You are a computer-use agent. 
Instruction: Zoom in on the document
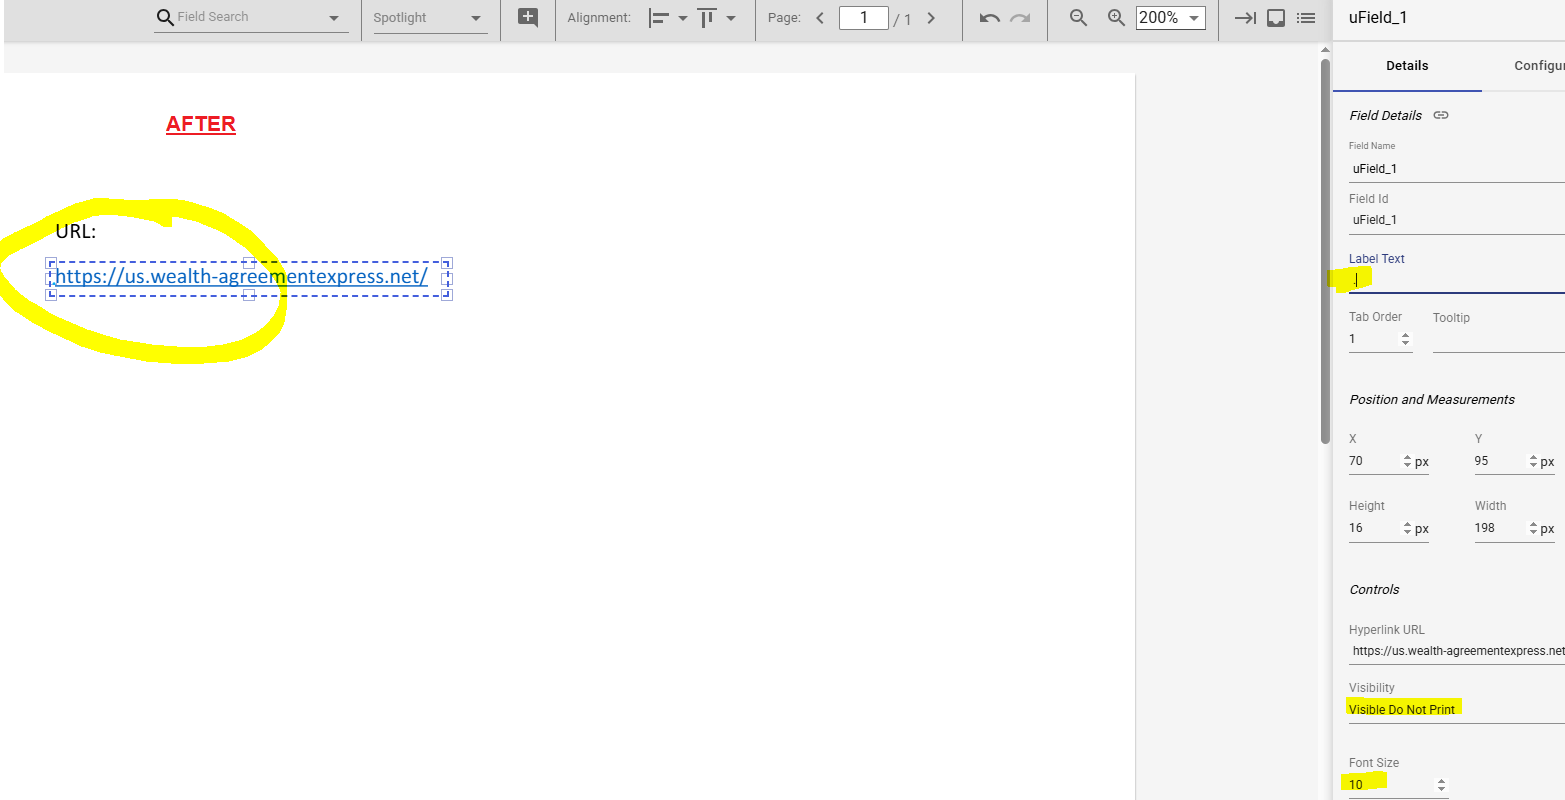tap(1116, 17)
